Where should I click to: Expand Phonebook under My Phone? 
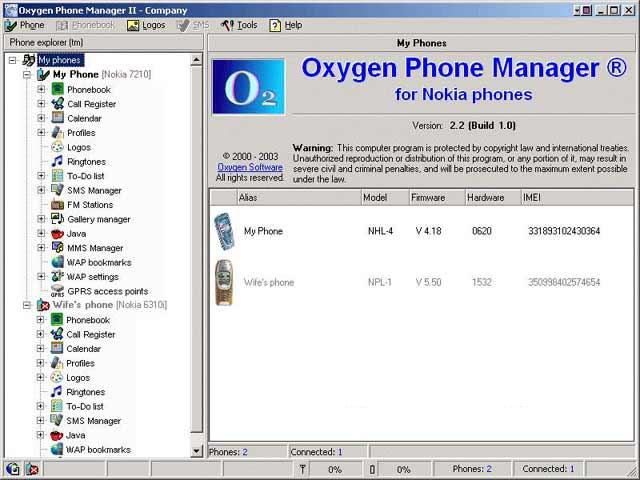tap(41, 89)
